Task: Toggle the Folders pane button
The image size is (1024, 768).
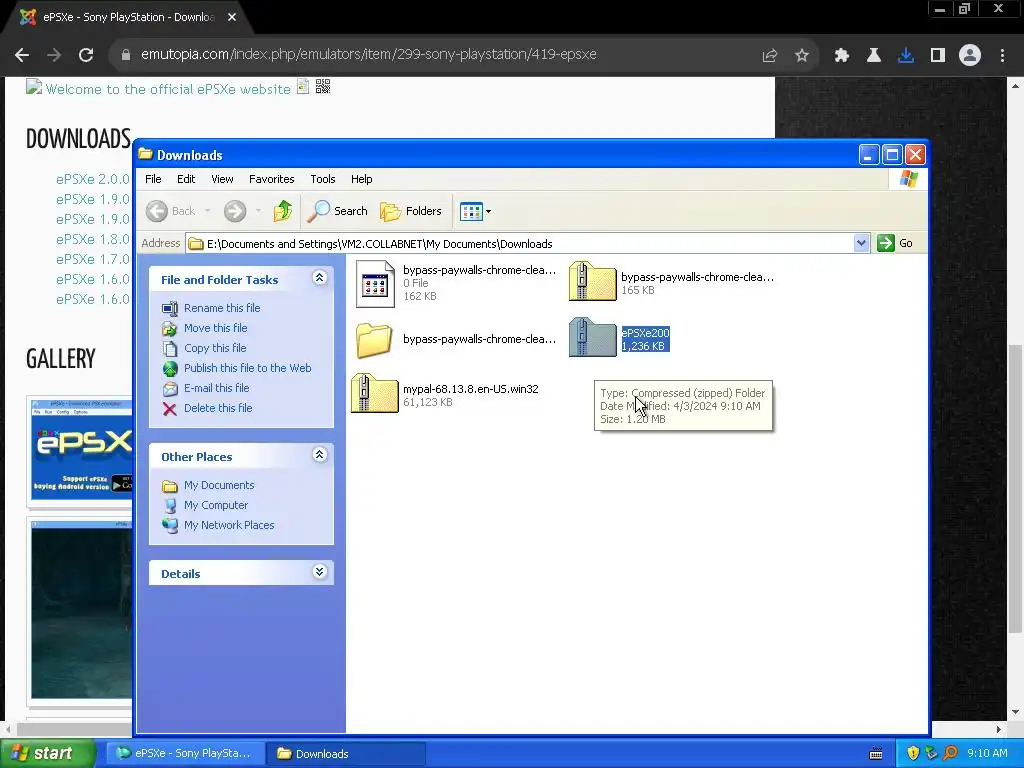Action: pyautogui.click(x=411, y=211)
